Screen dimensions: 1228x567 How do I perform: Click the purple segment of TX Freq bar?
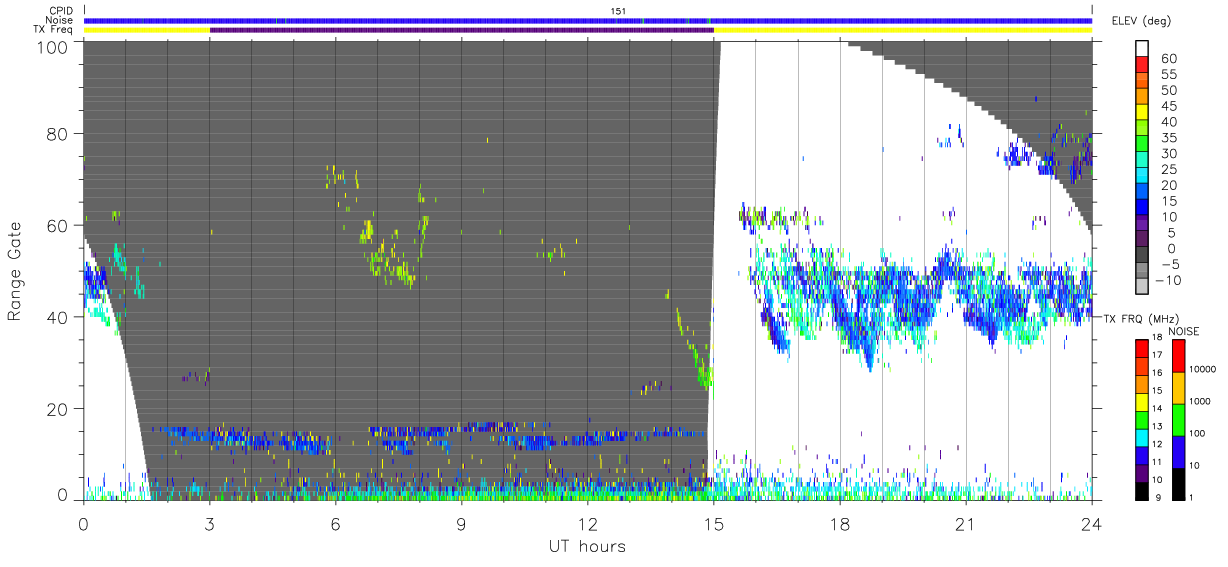coord(462,30)
